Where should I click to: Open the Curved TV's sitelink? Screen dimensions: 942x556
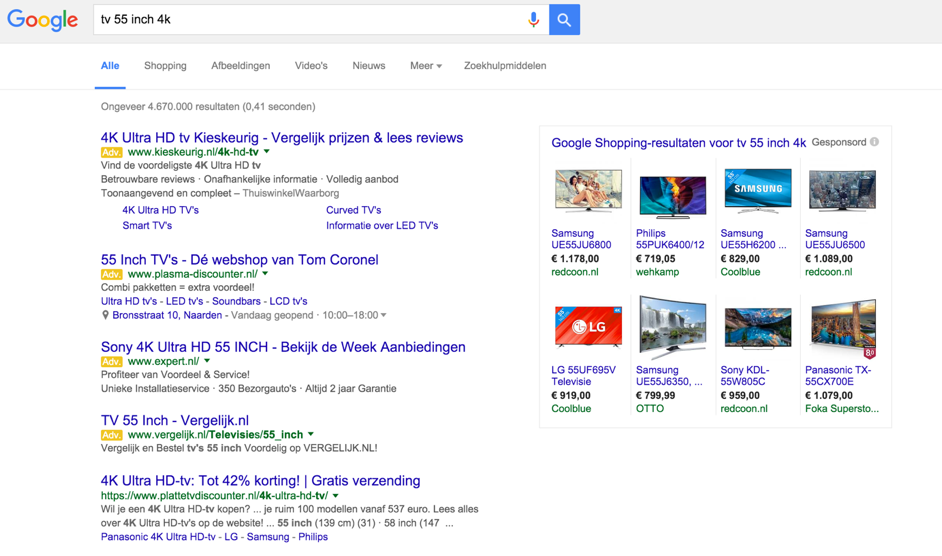[353, 210]
